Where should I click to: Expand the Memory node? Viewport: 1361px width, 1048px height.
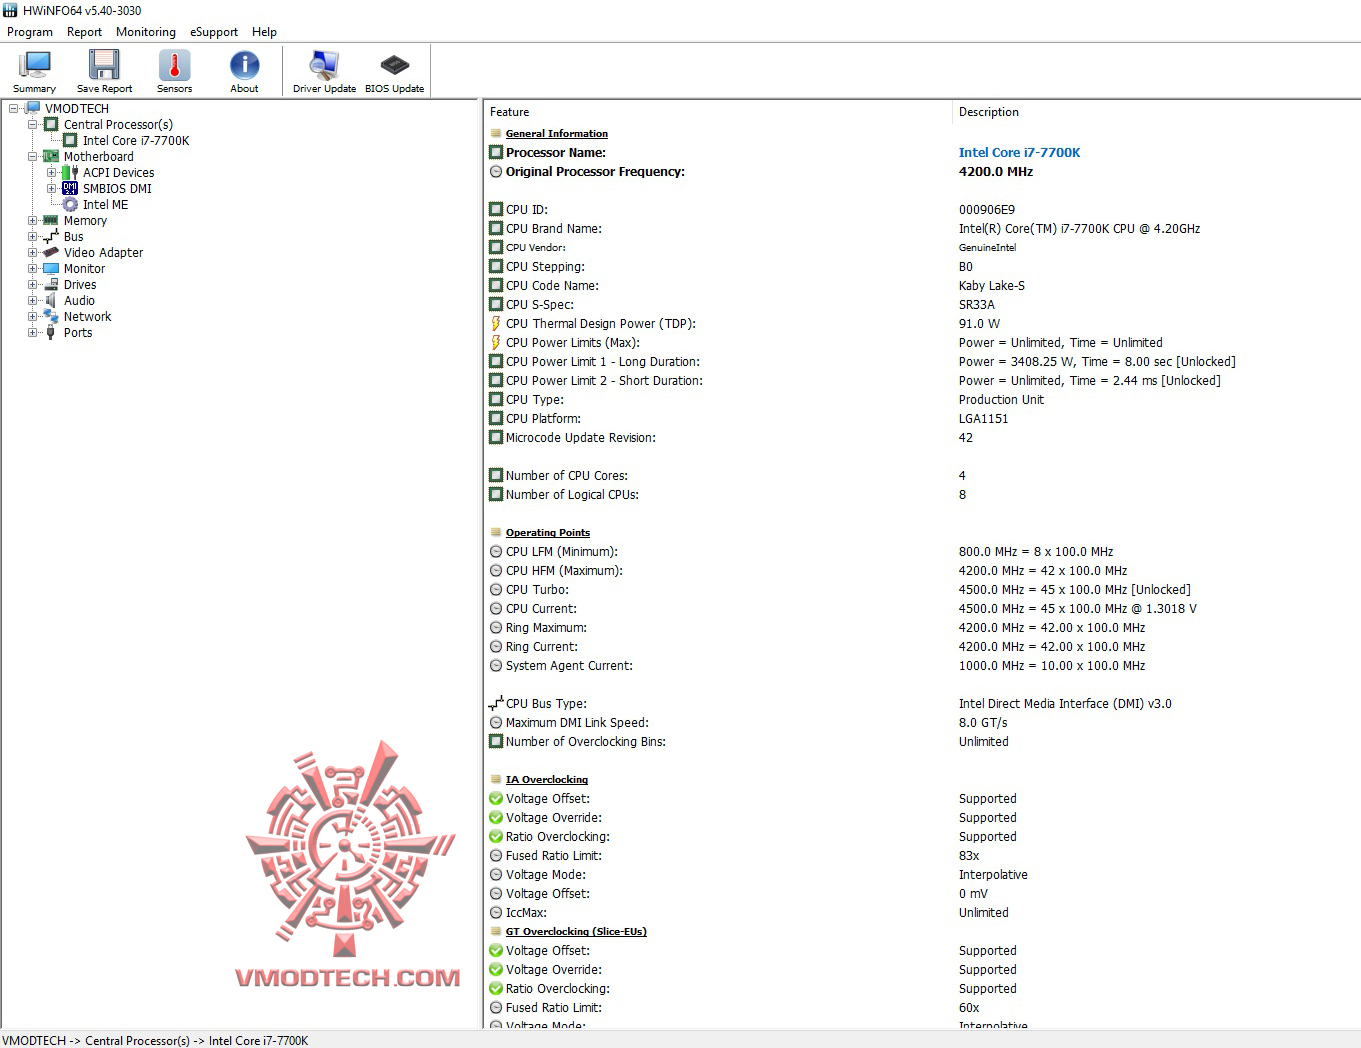[x=32, y=220]
